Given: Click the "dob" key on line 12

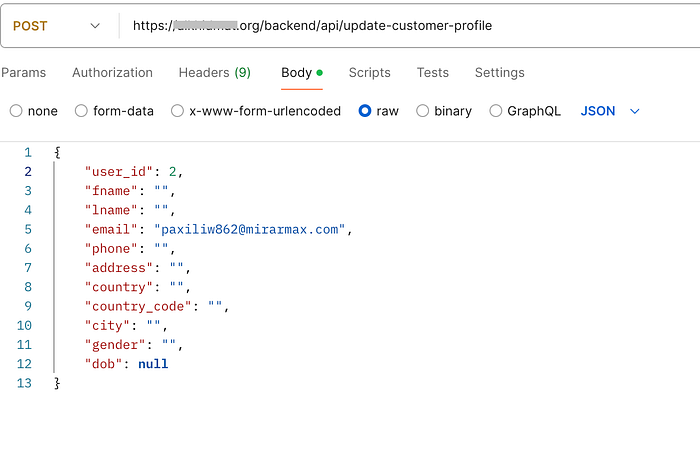Looking at the screenshot, I should tap(104, 364).
